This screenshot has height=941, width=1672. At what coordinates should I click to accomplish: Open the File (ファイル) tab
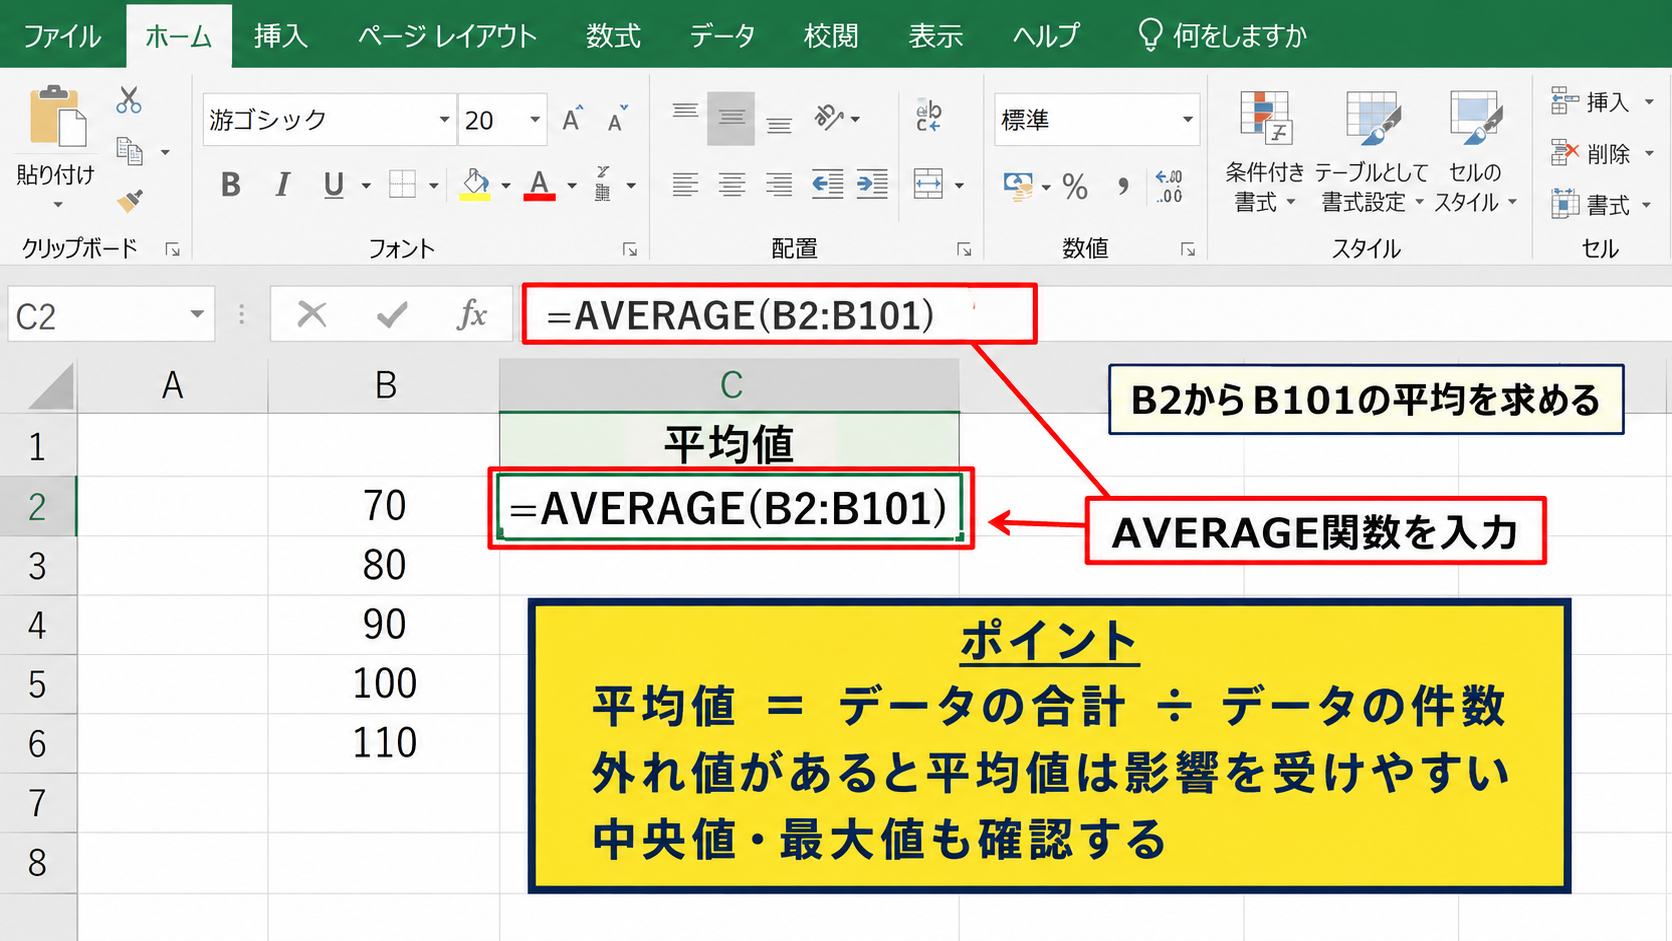coord(62,36)
